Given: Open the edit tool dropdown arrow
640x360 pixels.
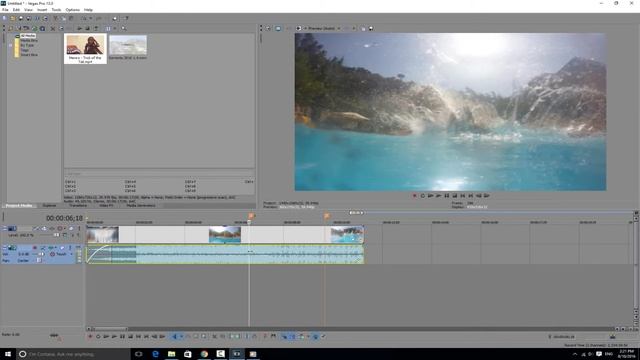Looking at the screenshot, I should point(181,336).
